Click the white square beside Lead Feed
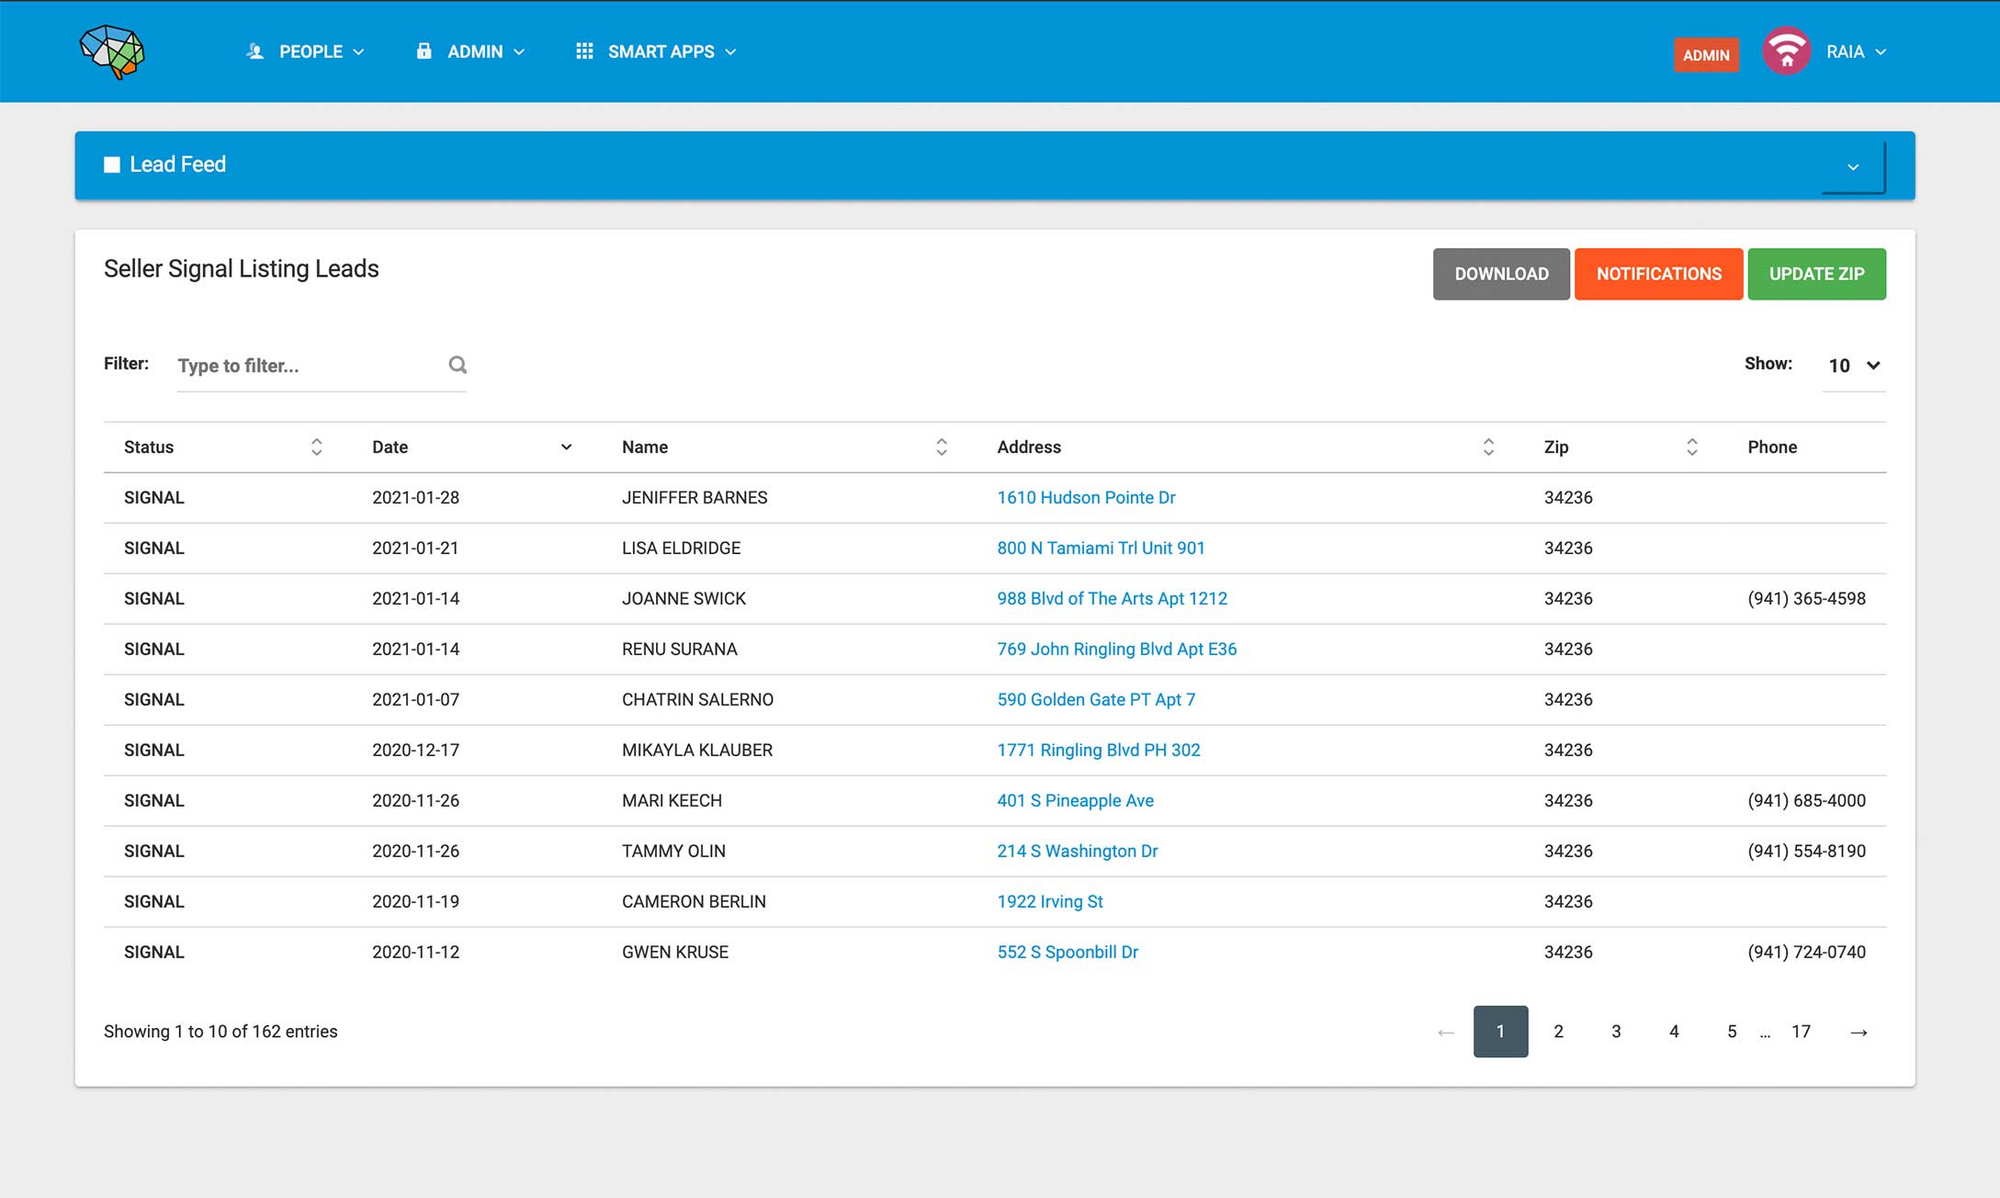 [112, 165]
